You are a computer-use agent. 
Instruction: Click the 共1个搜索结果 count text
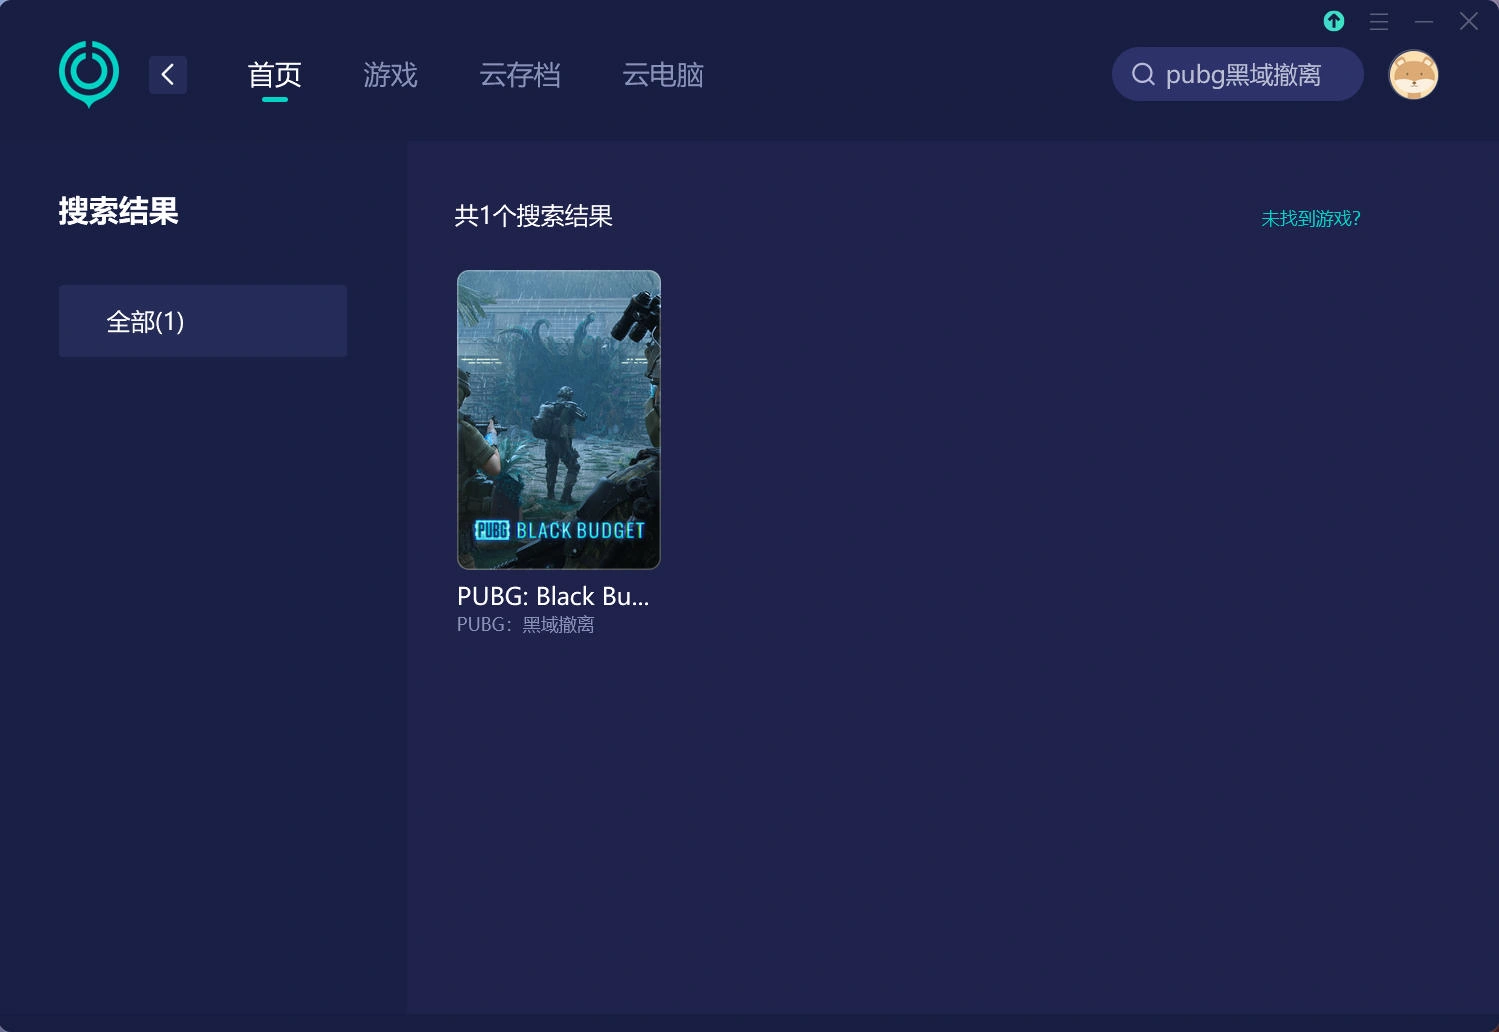tap(533, 216)
